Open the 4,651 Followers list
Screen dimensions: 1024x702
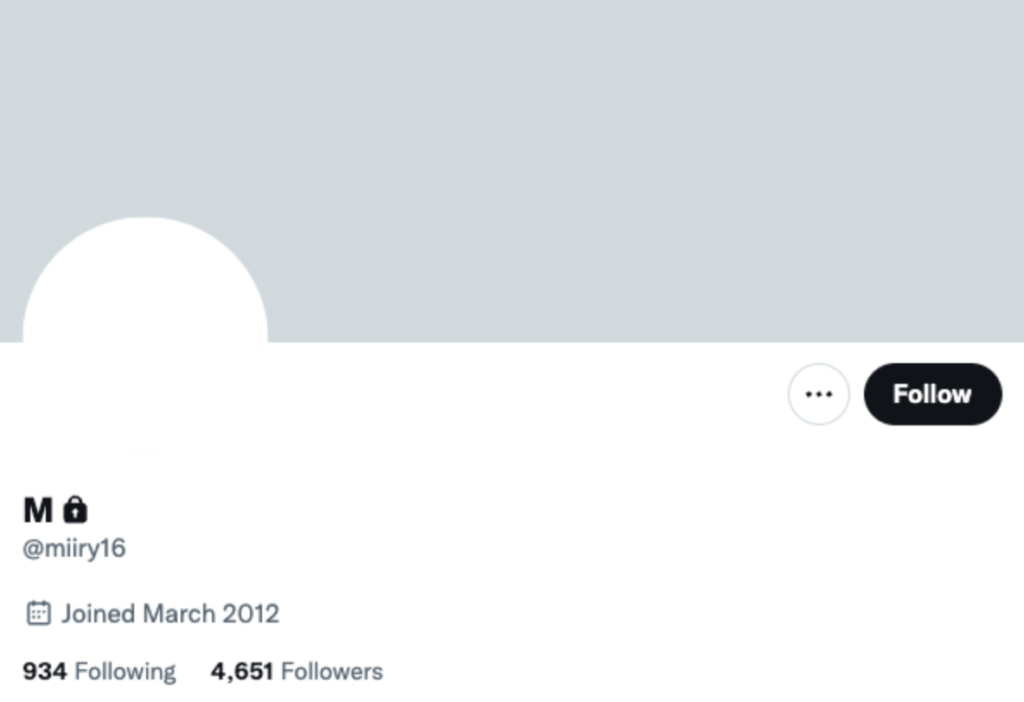pos(296,671)
